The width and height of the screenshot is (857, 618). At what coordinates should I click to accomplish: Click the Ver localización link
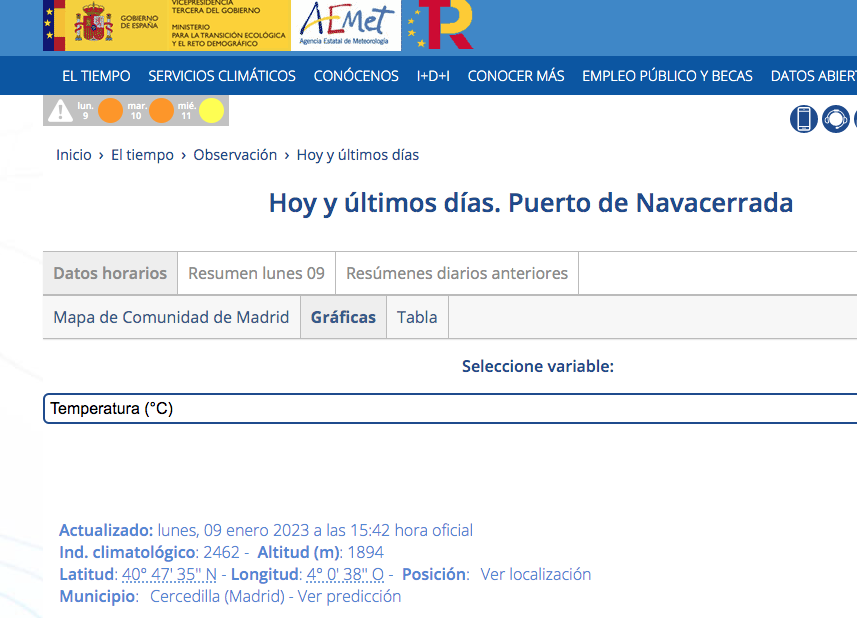[x=536, y=574]
